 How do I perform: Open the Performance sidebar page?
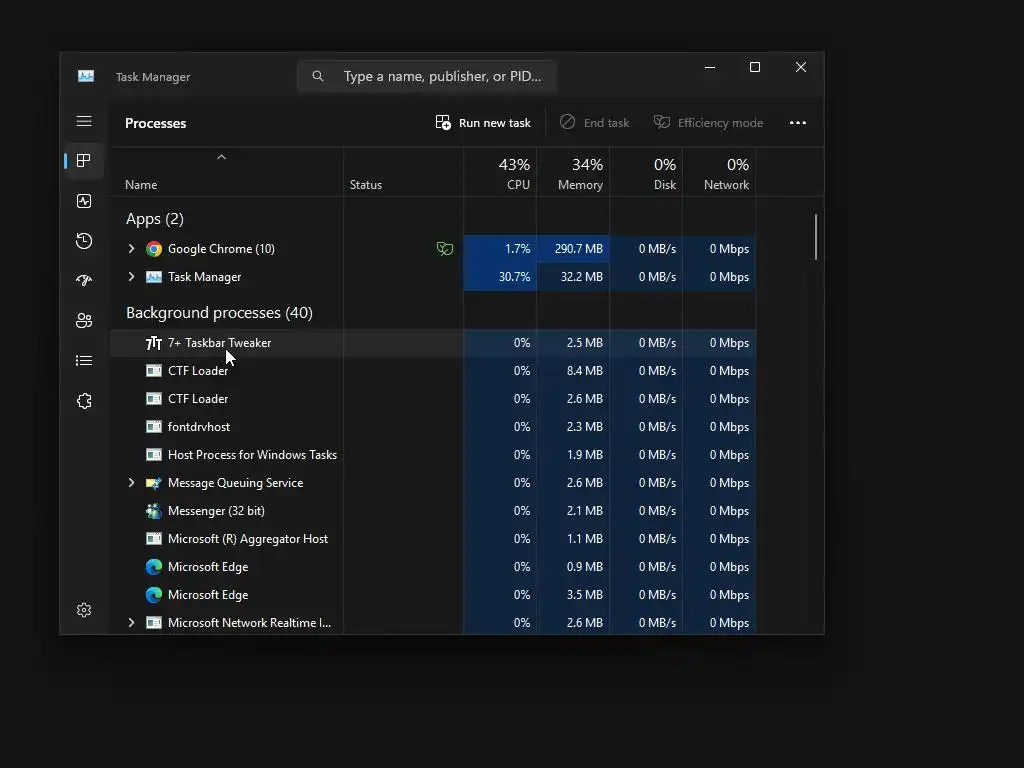tap(84, 201)
